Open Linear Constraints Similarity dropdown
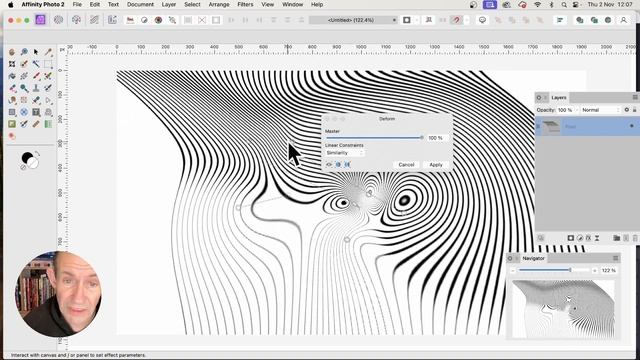Image resolution: width=640 pixels, height=360 pixels. click(x=344, y=153)
